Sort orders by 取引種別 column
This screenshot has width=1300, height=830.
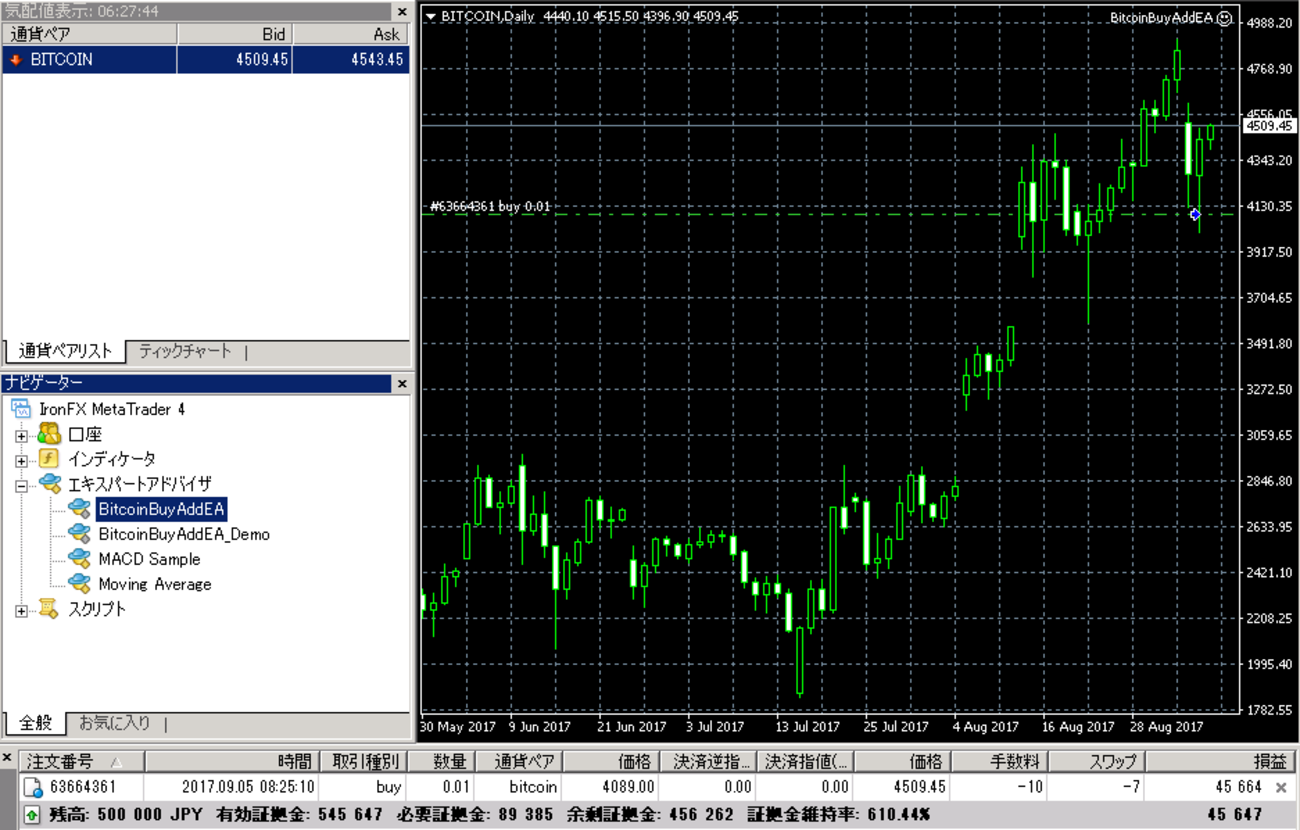[362, 761]
